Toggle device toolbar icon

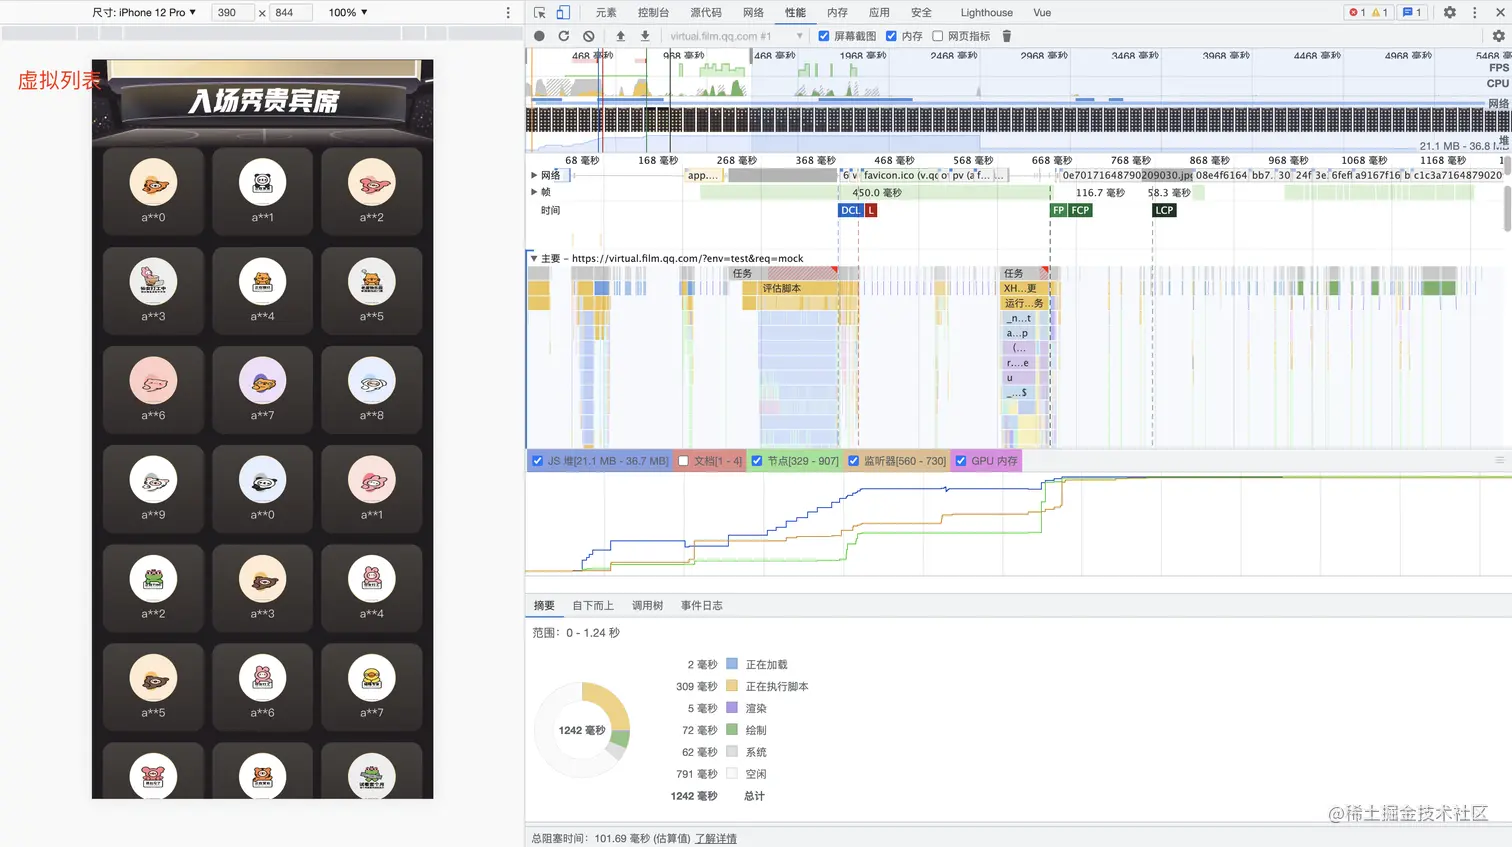[563, 13]
